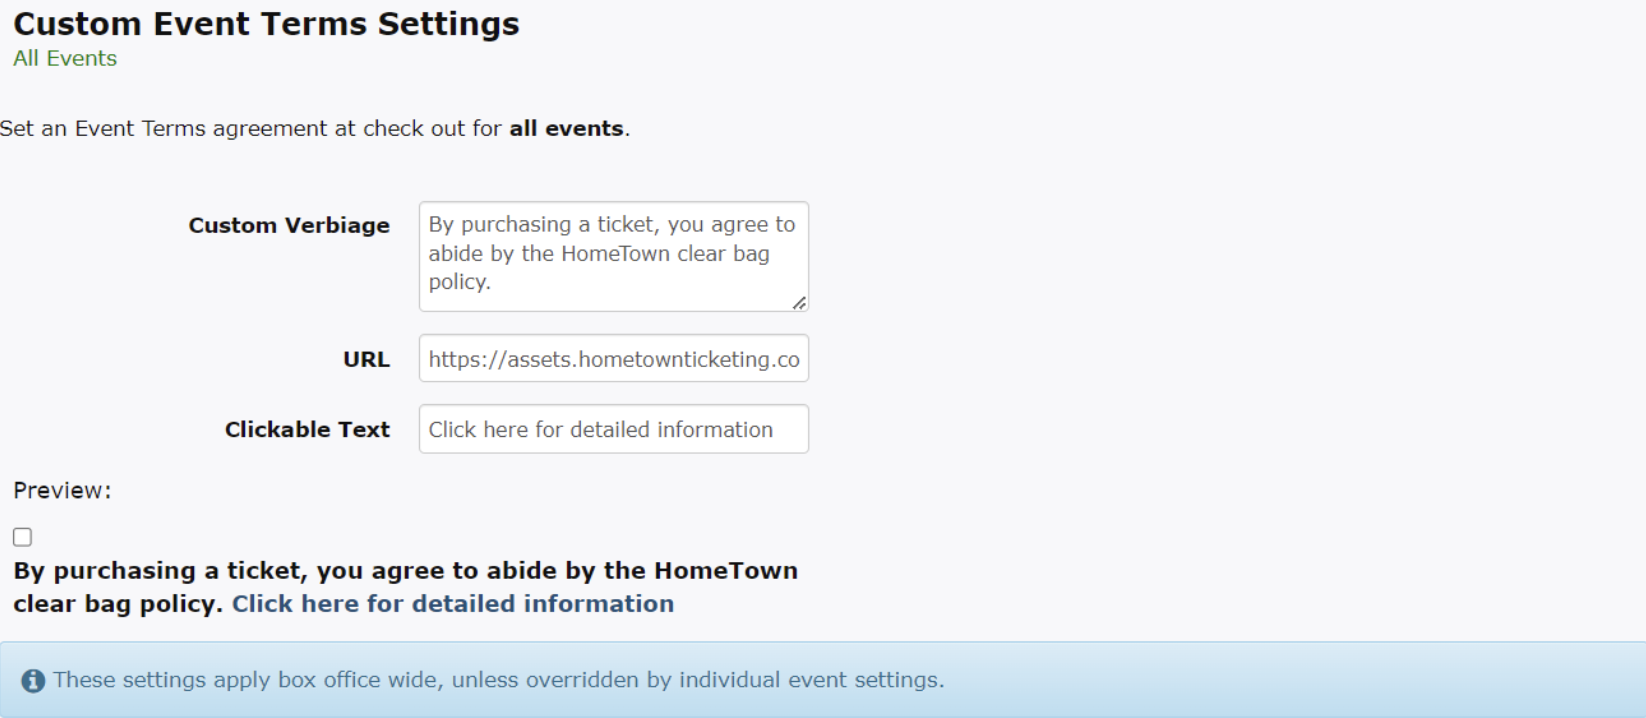Screen dimensions: 1646x718
Task: Grab the Custom Verbiage textarea resize handle
Action: [799, 302]
